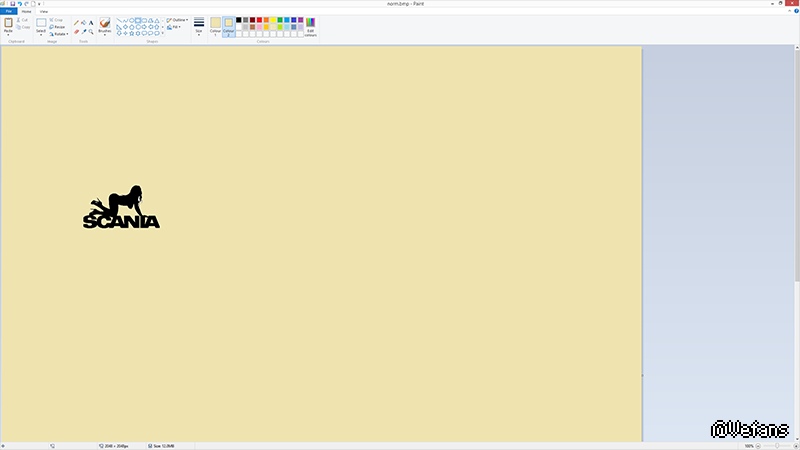The width and height of the screenshot is (800, 450).
Task: Click the Resize button
Action: 59,26
